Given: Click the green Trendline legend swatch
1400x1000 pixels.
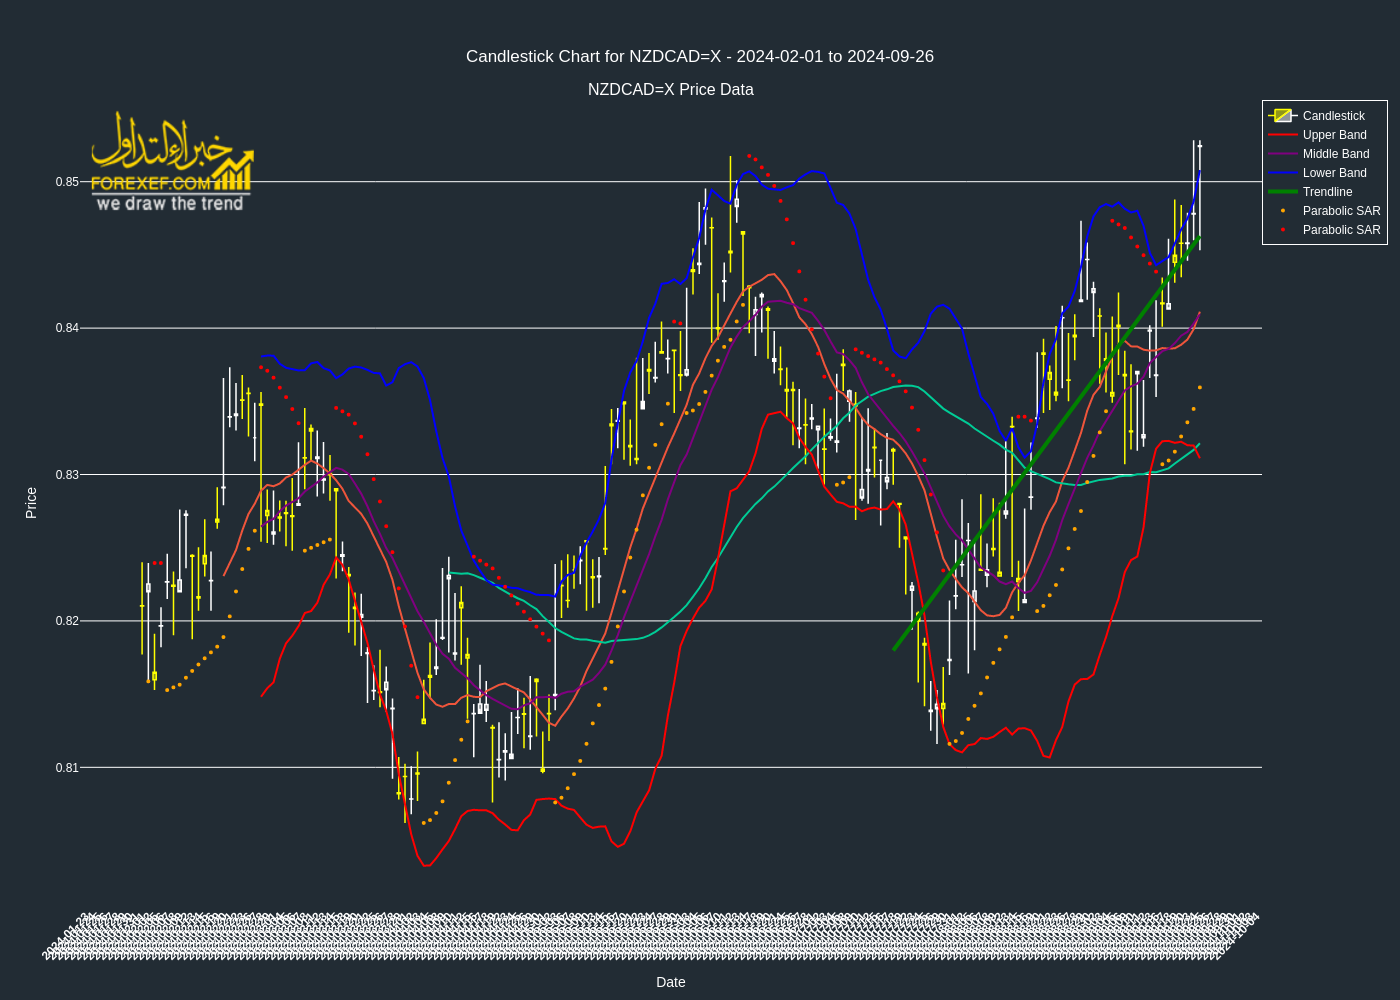Looking at the screenshot, I should pyautogui.click(x=1283, y=192).
